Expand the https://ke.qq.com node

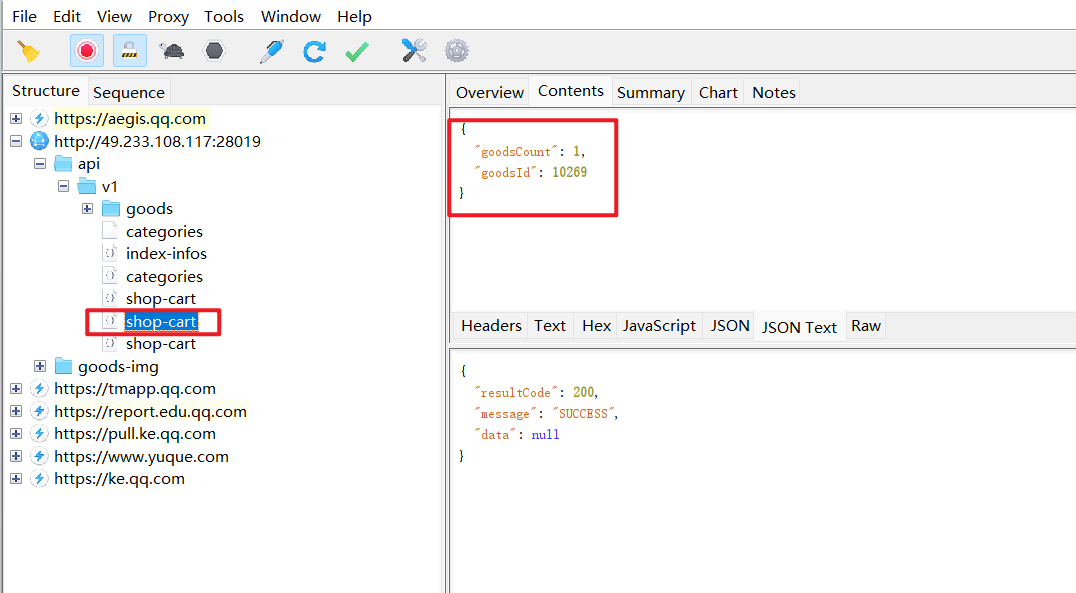16,479
